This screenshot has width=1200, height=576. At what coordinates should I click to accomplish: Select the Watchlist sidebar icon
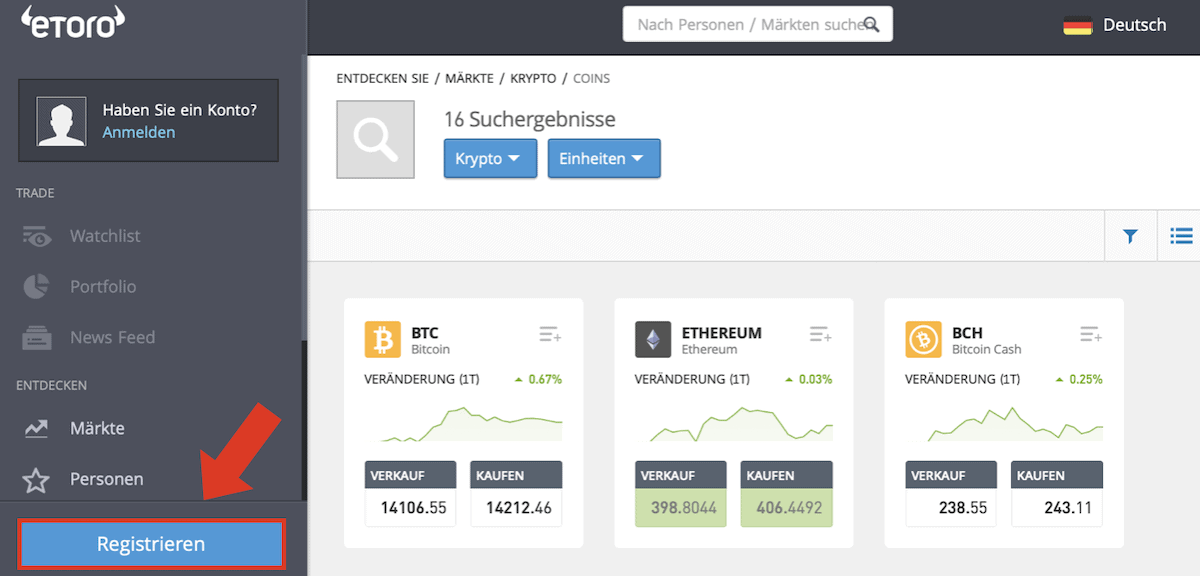click(x=37, y=236)
